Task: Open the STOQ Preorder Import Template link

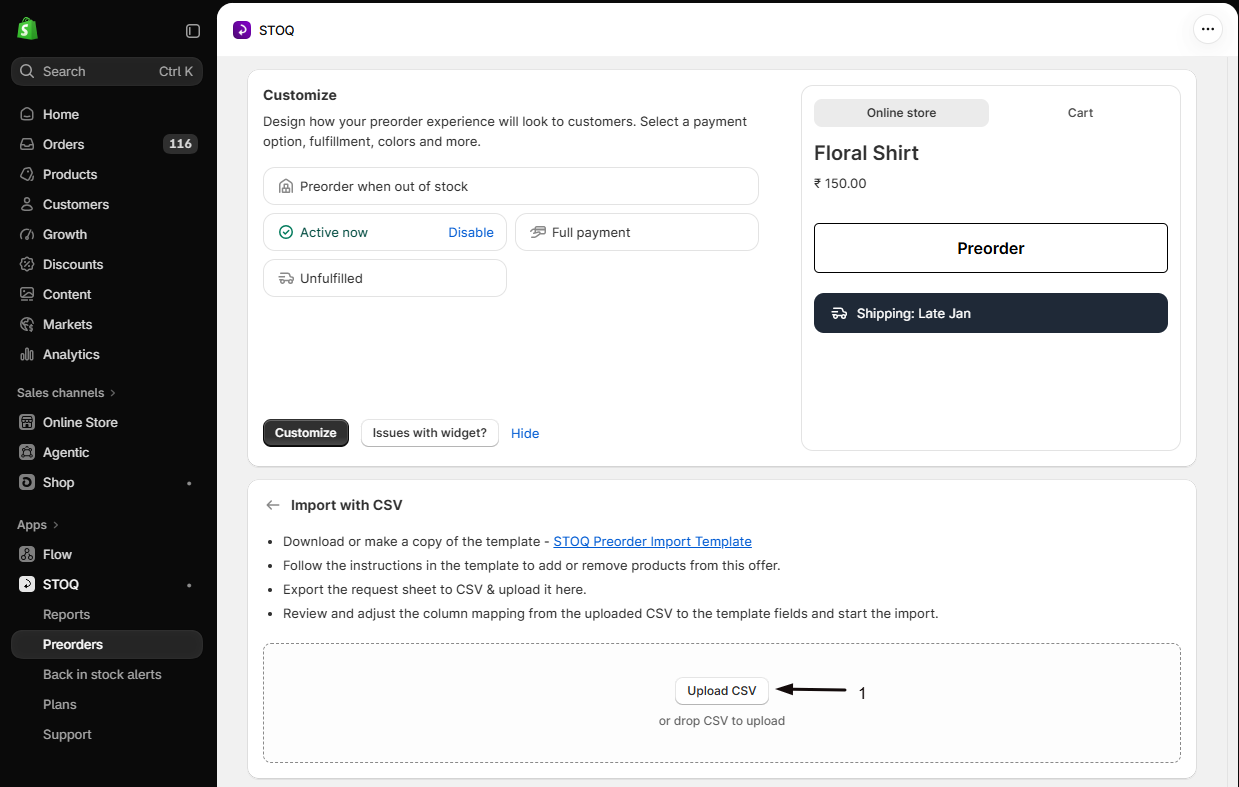Action: point(652,541)
